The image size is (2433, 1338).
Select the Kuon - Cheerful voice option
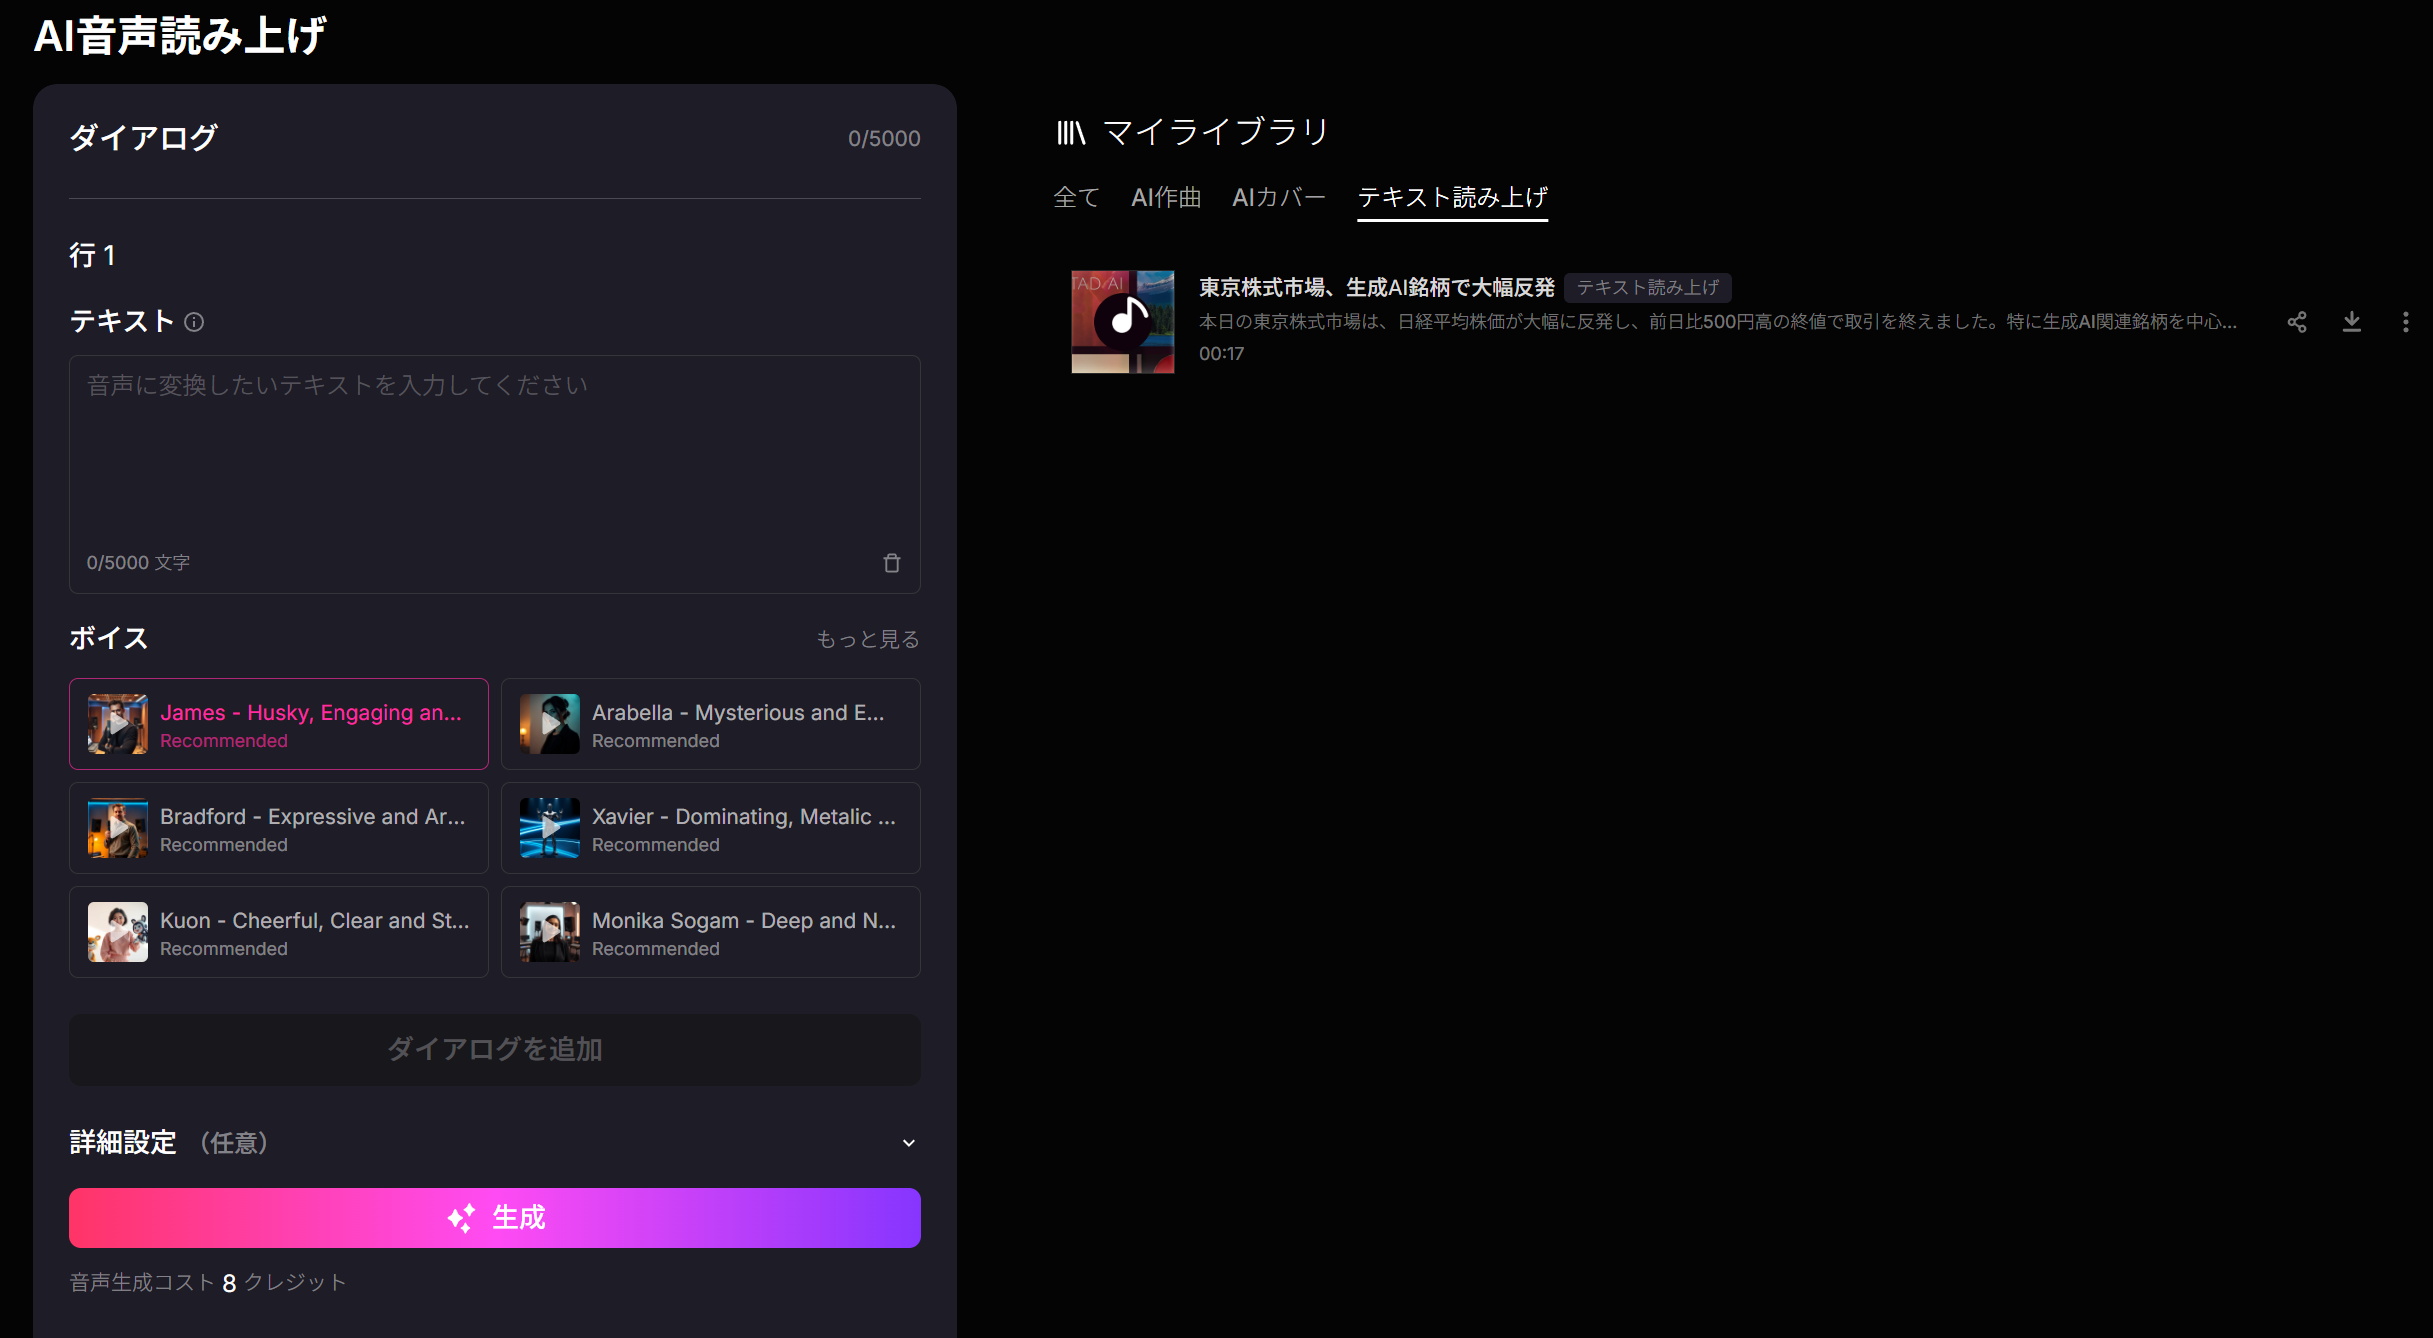279,932
